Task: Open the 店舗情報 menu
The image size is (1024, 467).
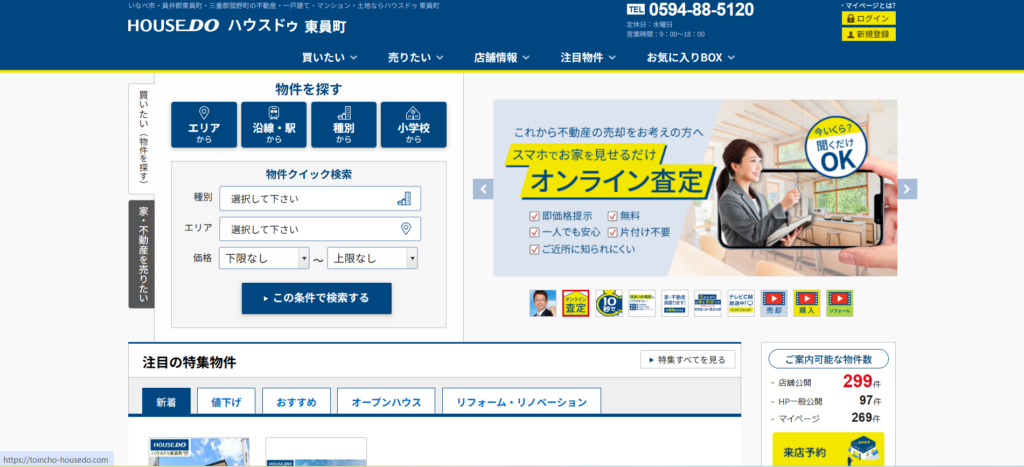Action: pyautogui.click(x=502, y=57)
